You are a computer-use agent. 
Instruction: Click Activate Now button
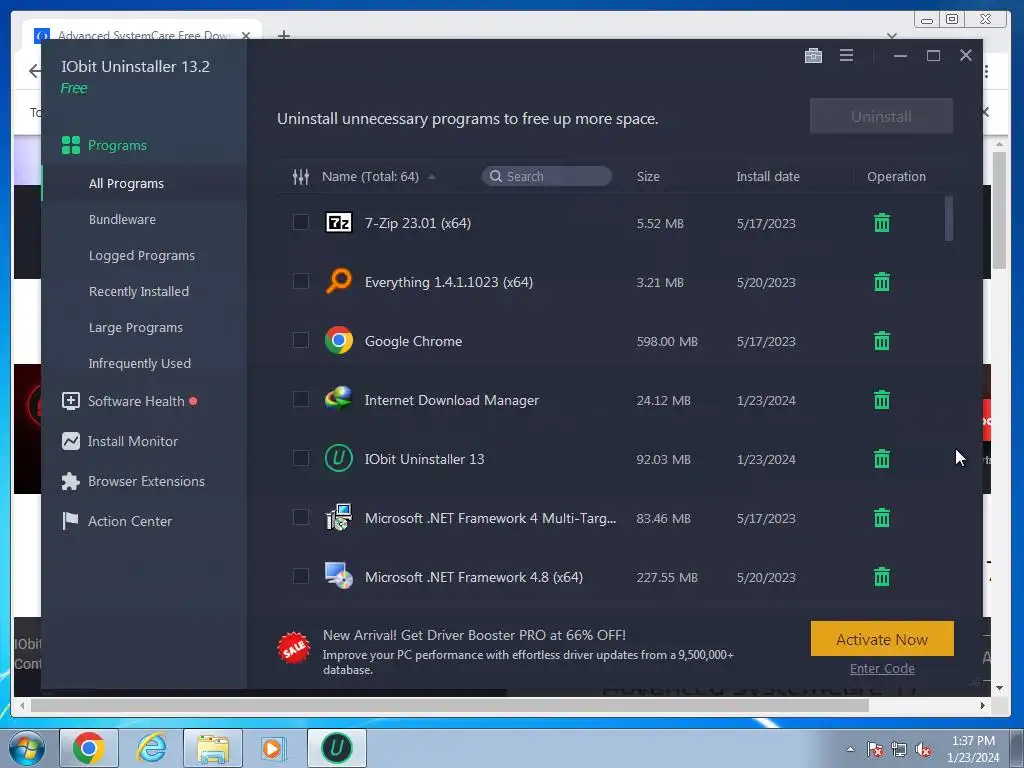[x=882, y=639]
